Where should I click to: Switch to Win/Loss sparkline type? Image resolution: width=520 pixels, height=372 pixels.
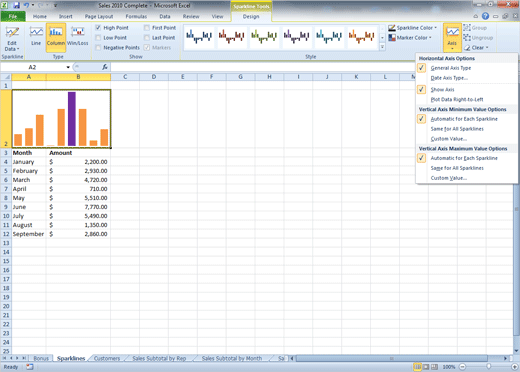tap(78, 37)
